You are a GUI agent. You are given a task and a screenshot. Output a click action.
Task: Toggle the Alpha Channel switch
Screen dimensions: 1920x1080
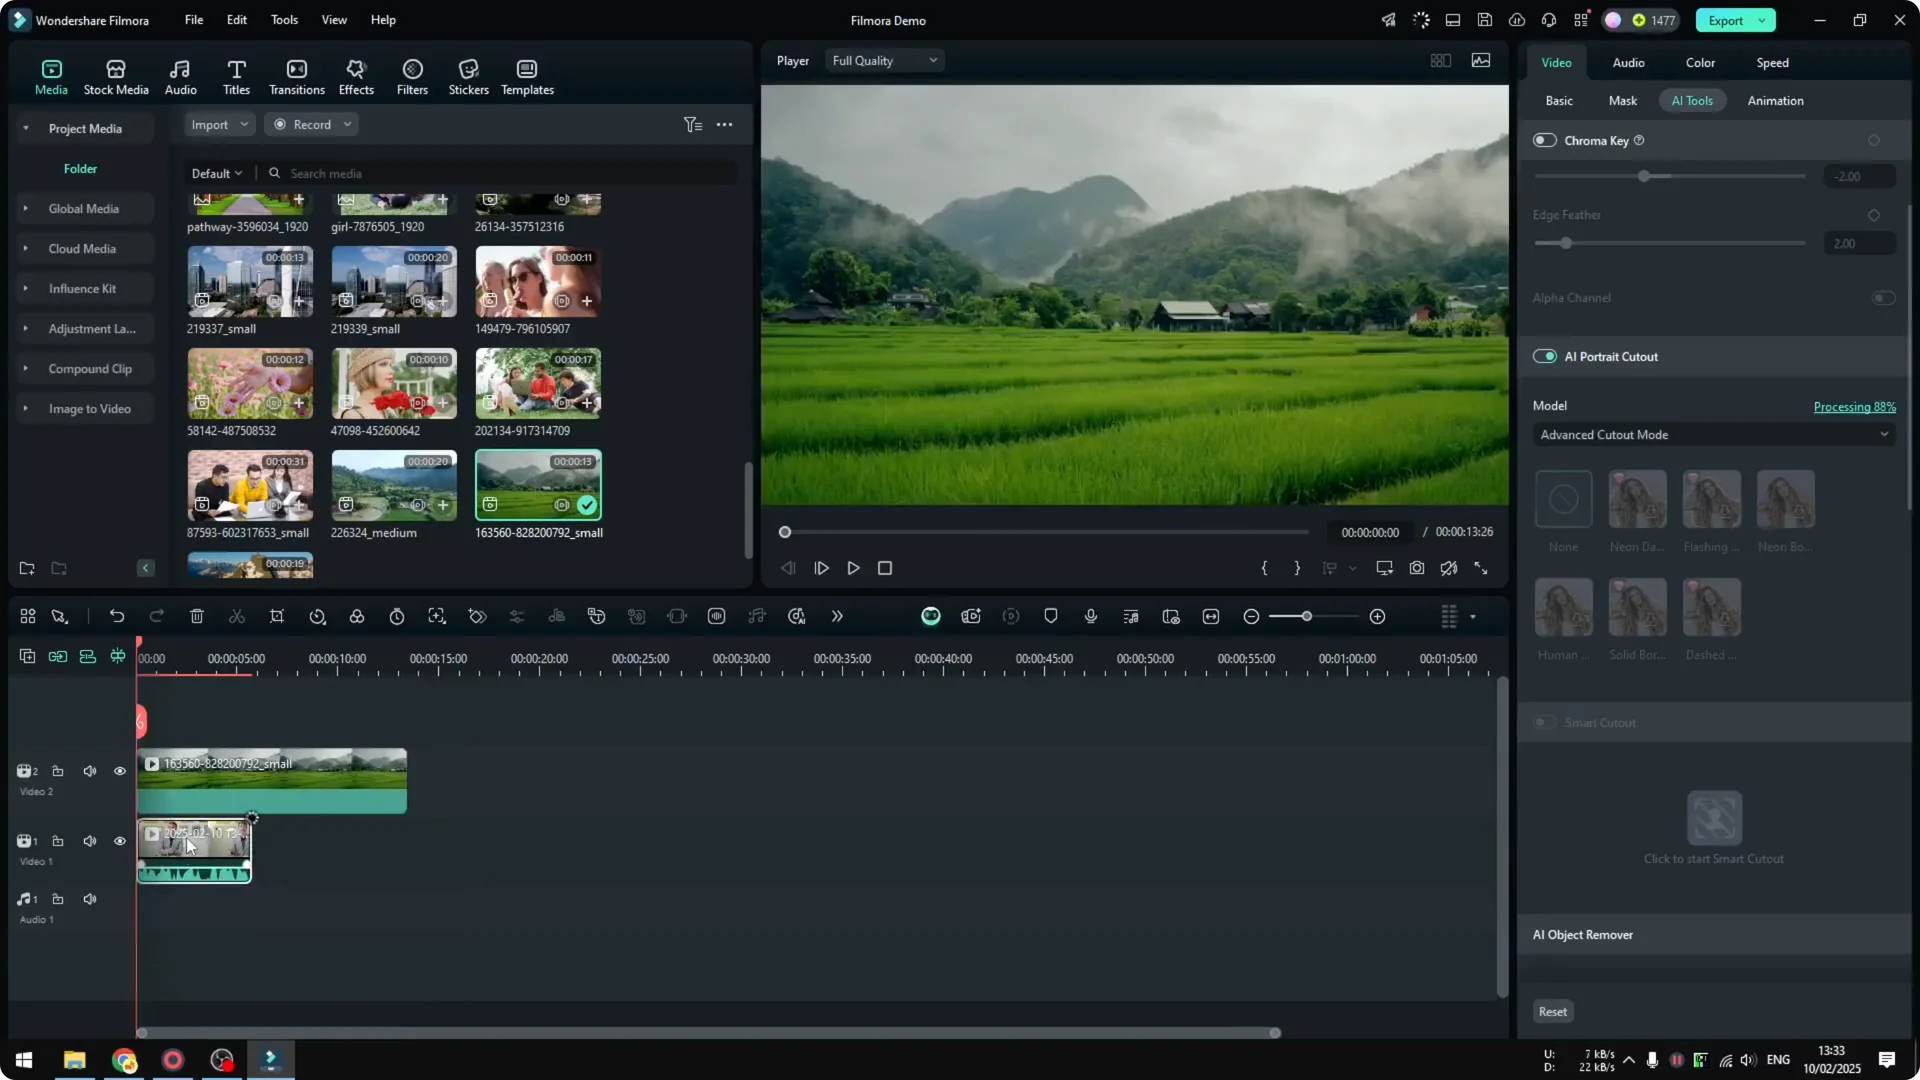point(1882,298)
